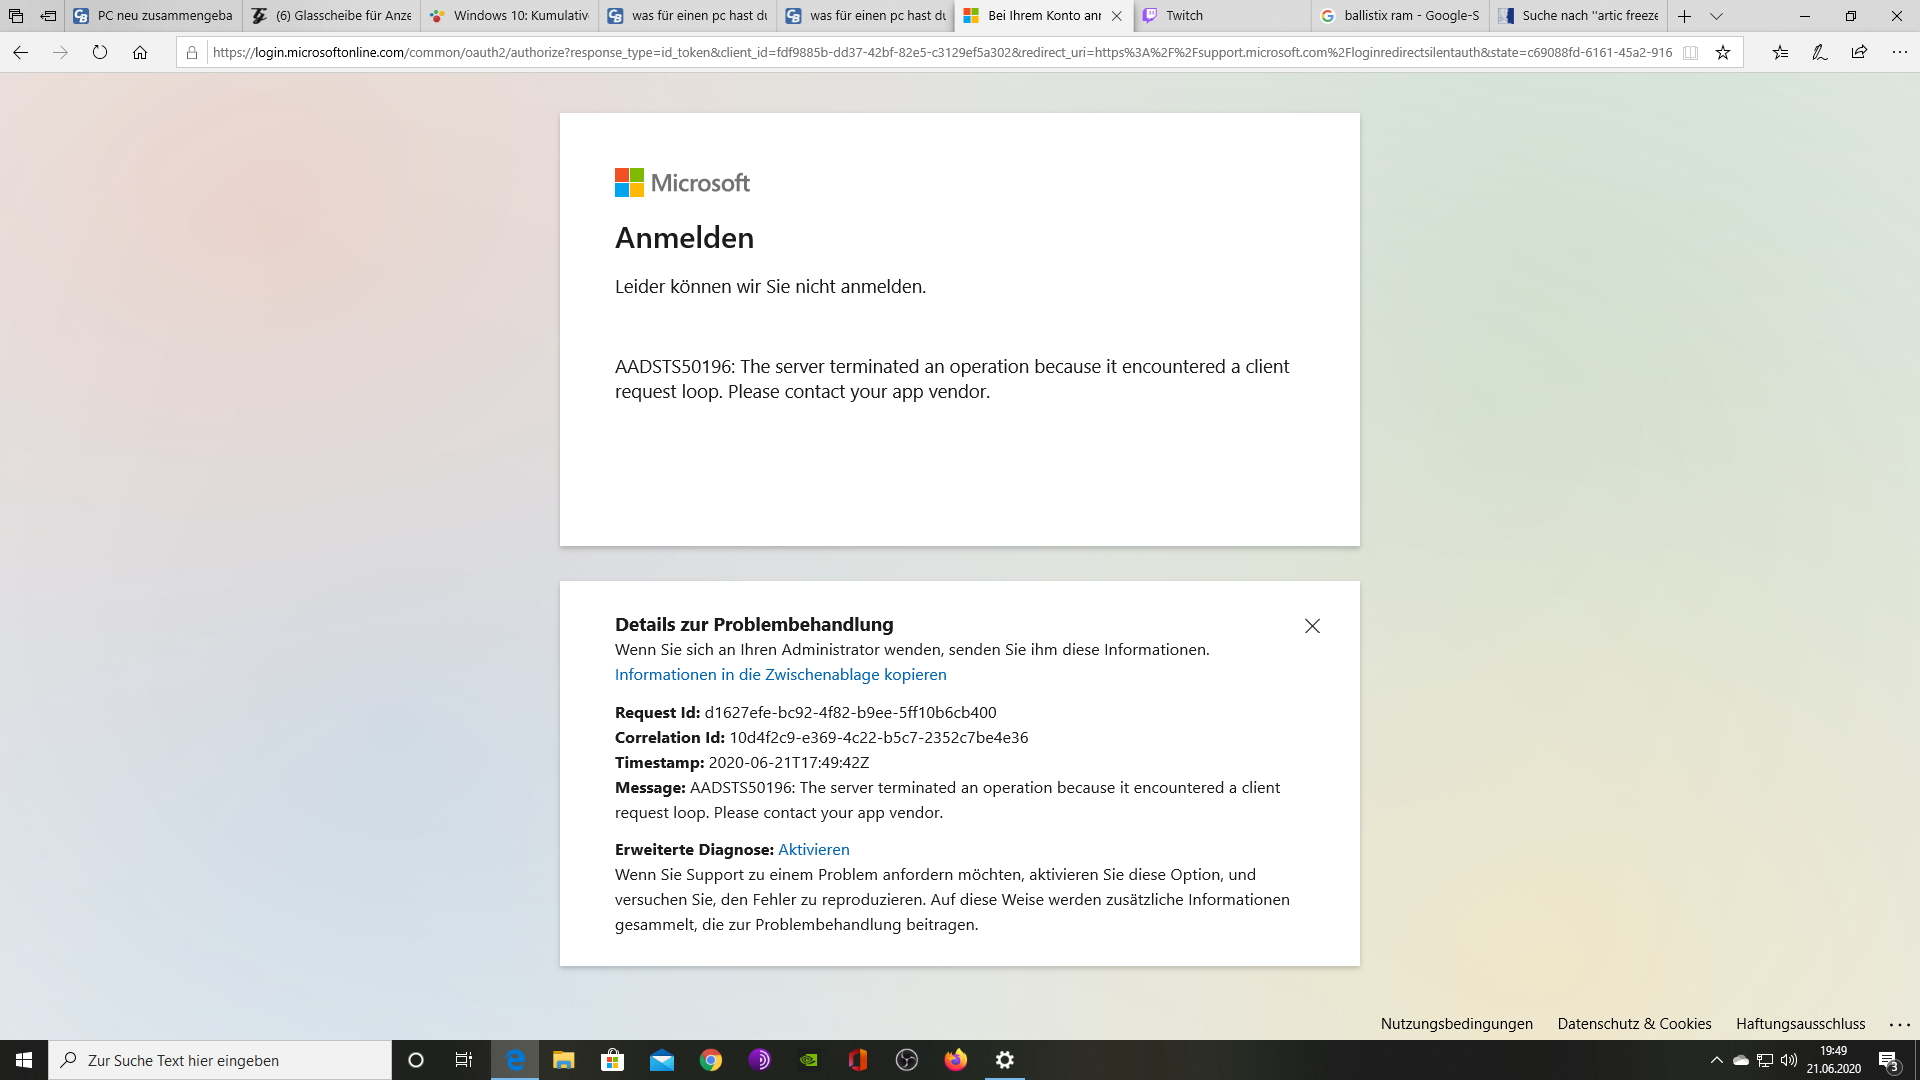
Task: Expand the tab previews chevron
Action: pos(1716,16)
